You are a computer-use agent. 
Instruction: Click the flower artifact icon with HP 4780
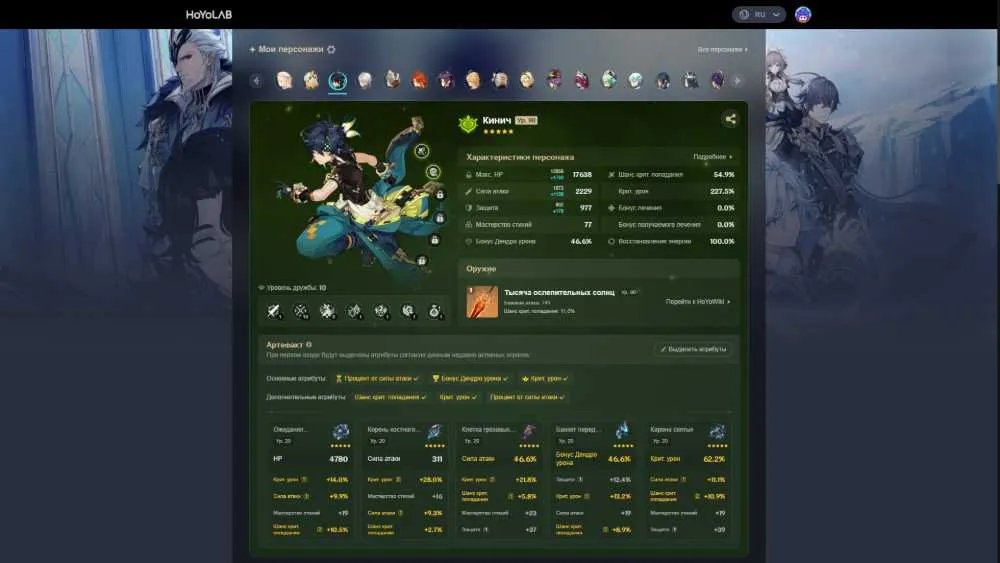point(341,432)
